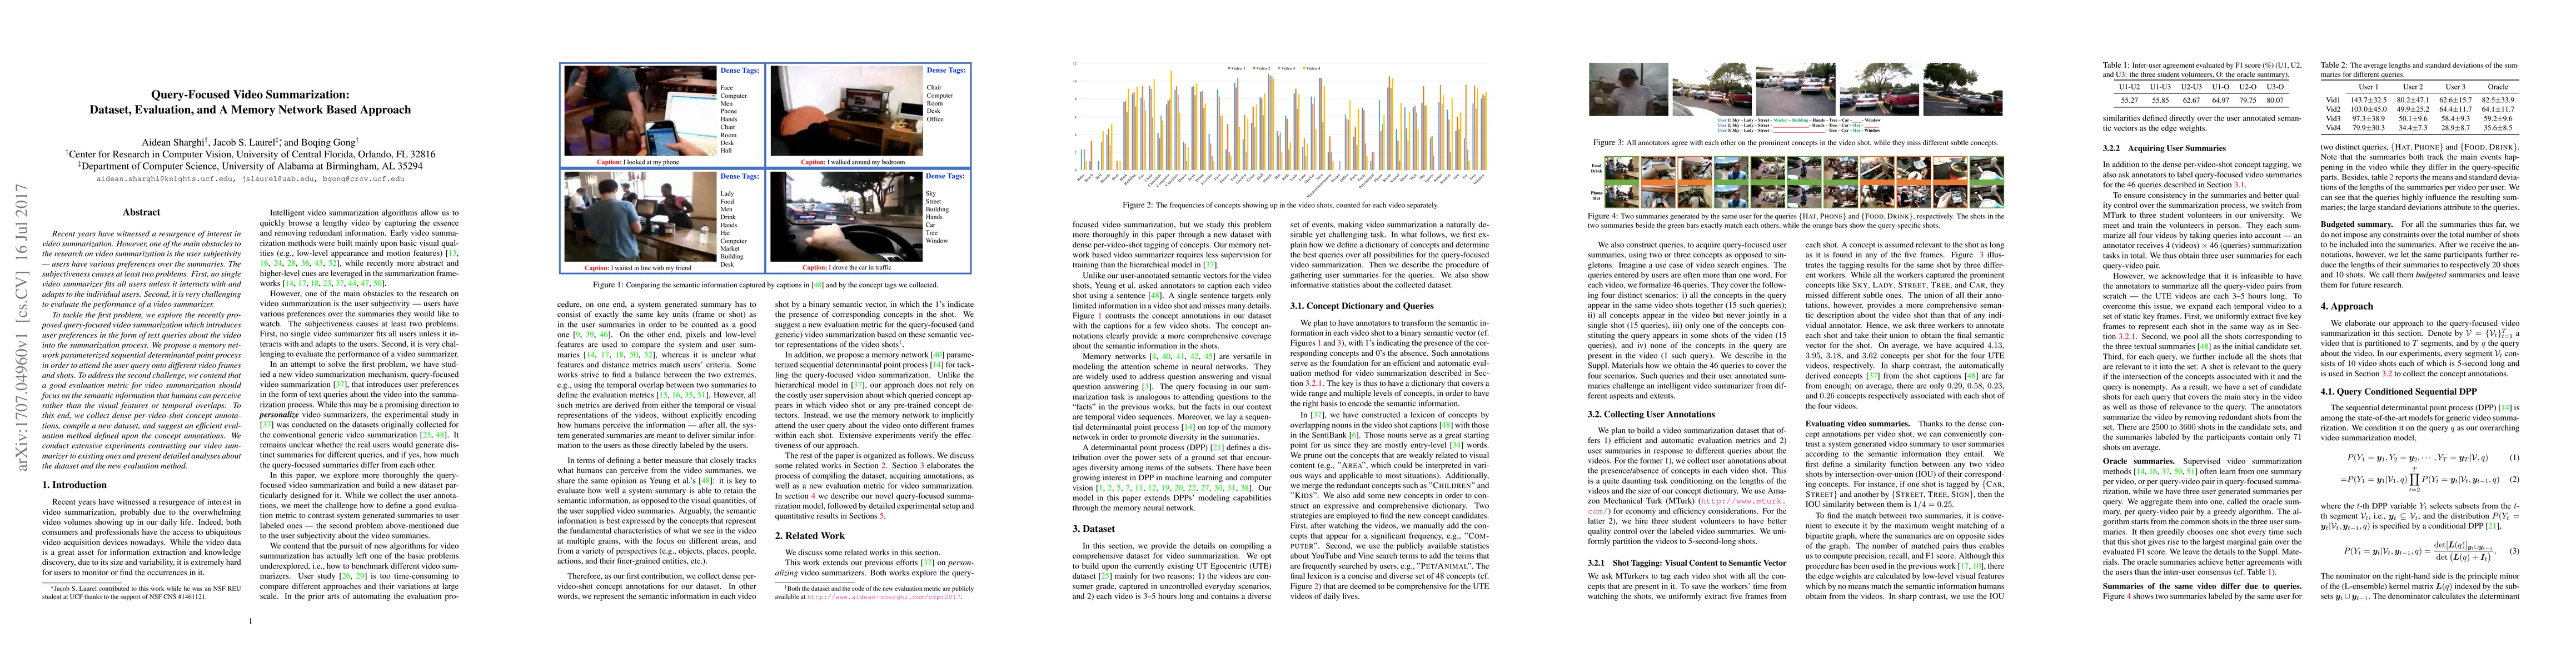Click the bgong@crcv.ucf.edu email address
This screenshot has width=2576, height=667.
coord(365,179)
